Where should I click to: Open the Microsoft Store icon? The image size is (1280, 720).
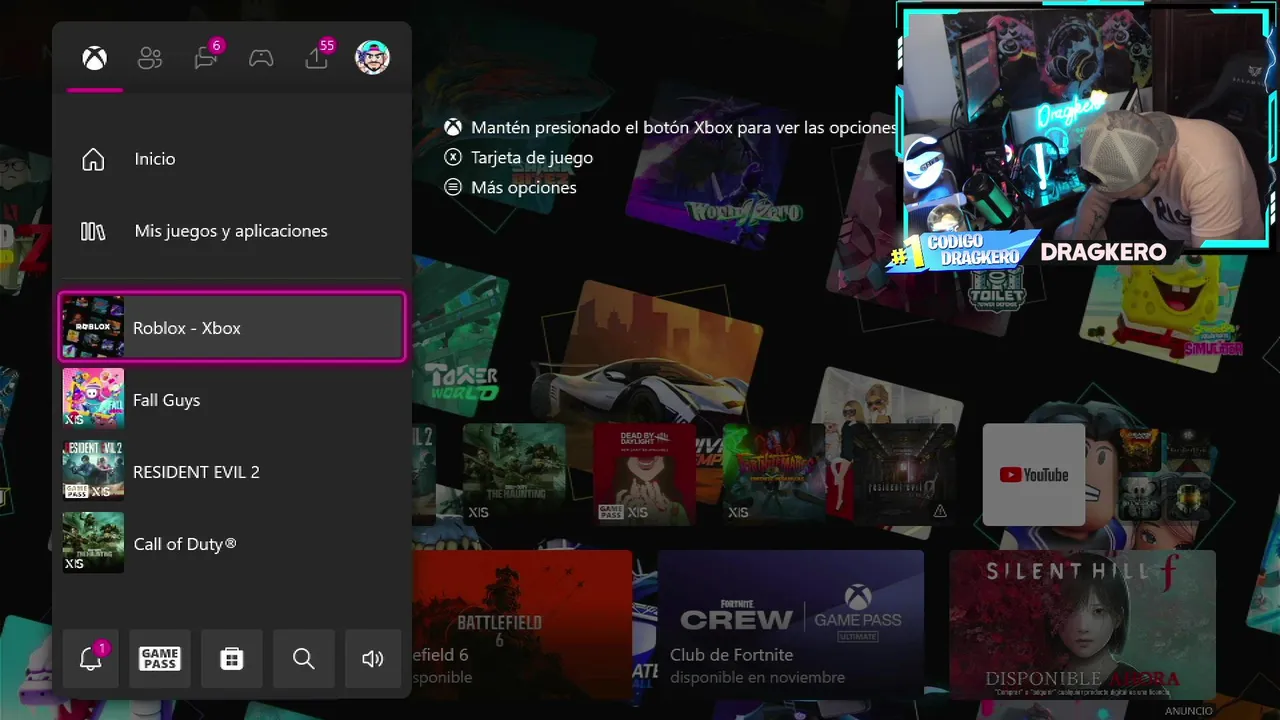pyautogui.click(x=232, y=658)
